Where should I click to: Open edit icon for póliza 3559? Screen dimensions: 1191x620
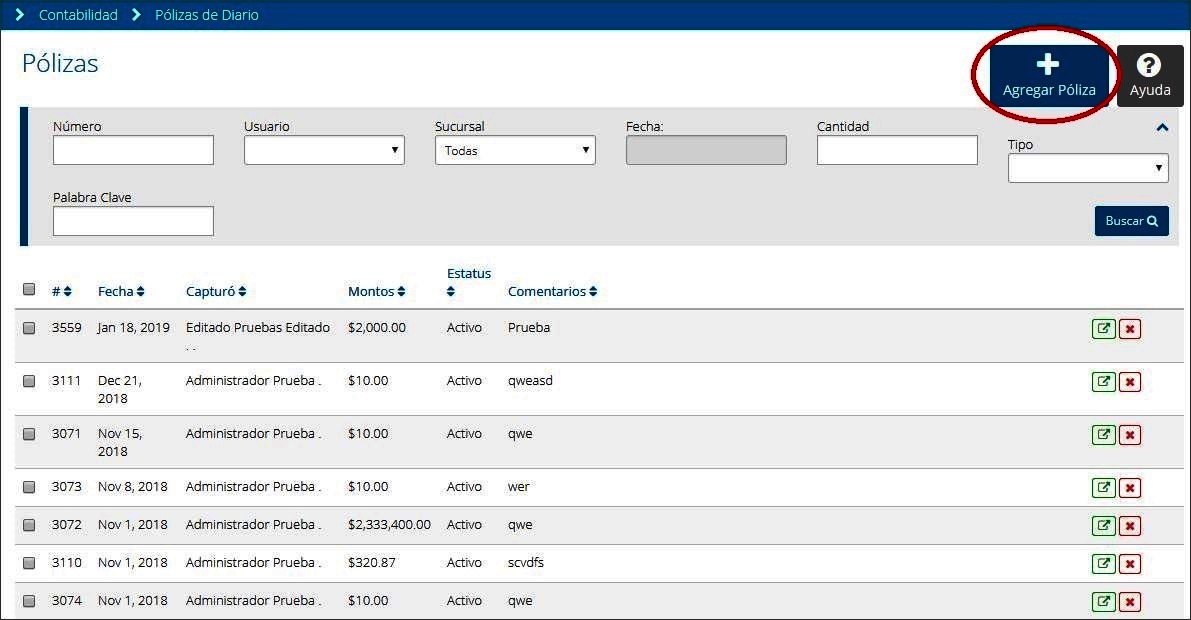click(1104, 329)
